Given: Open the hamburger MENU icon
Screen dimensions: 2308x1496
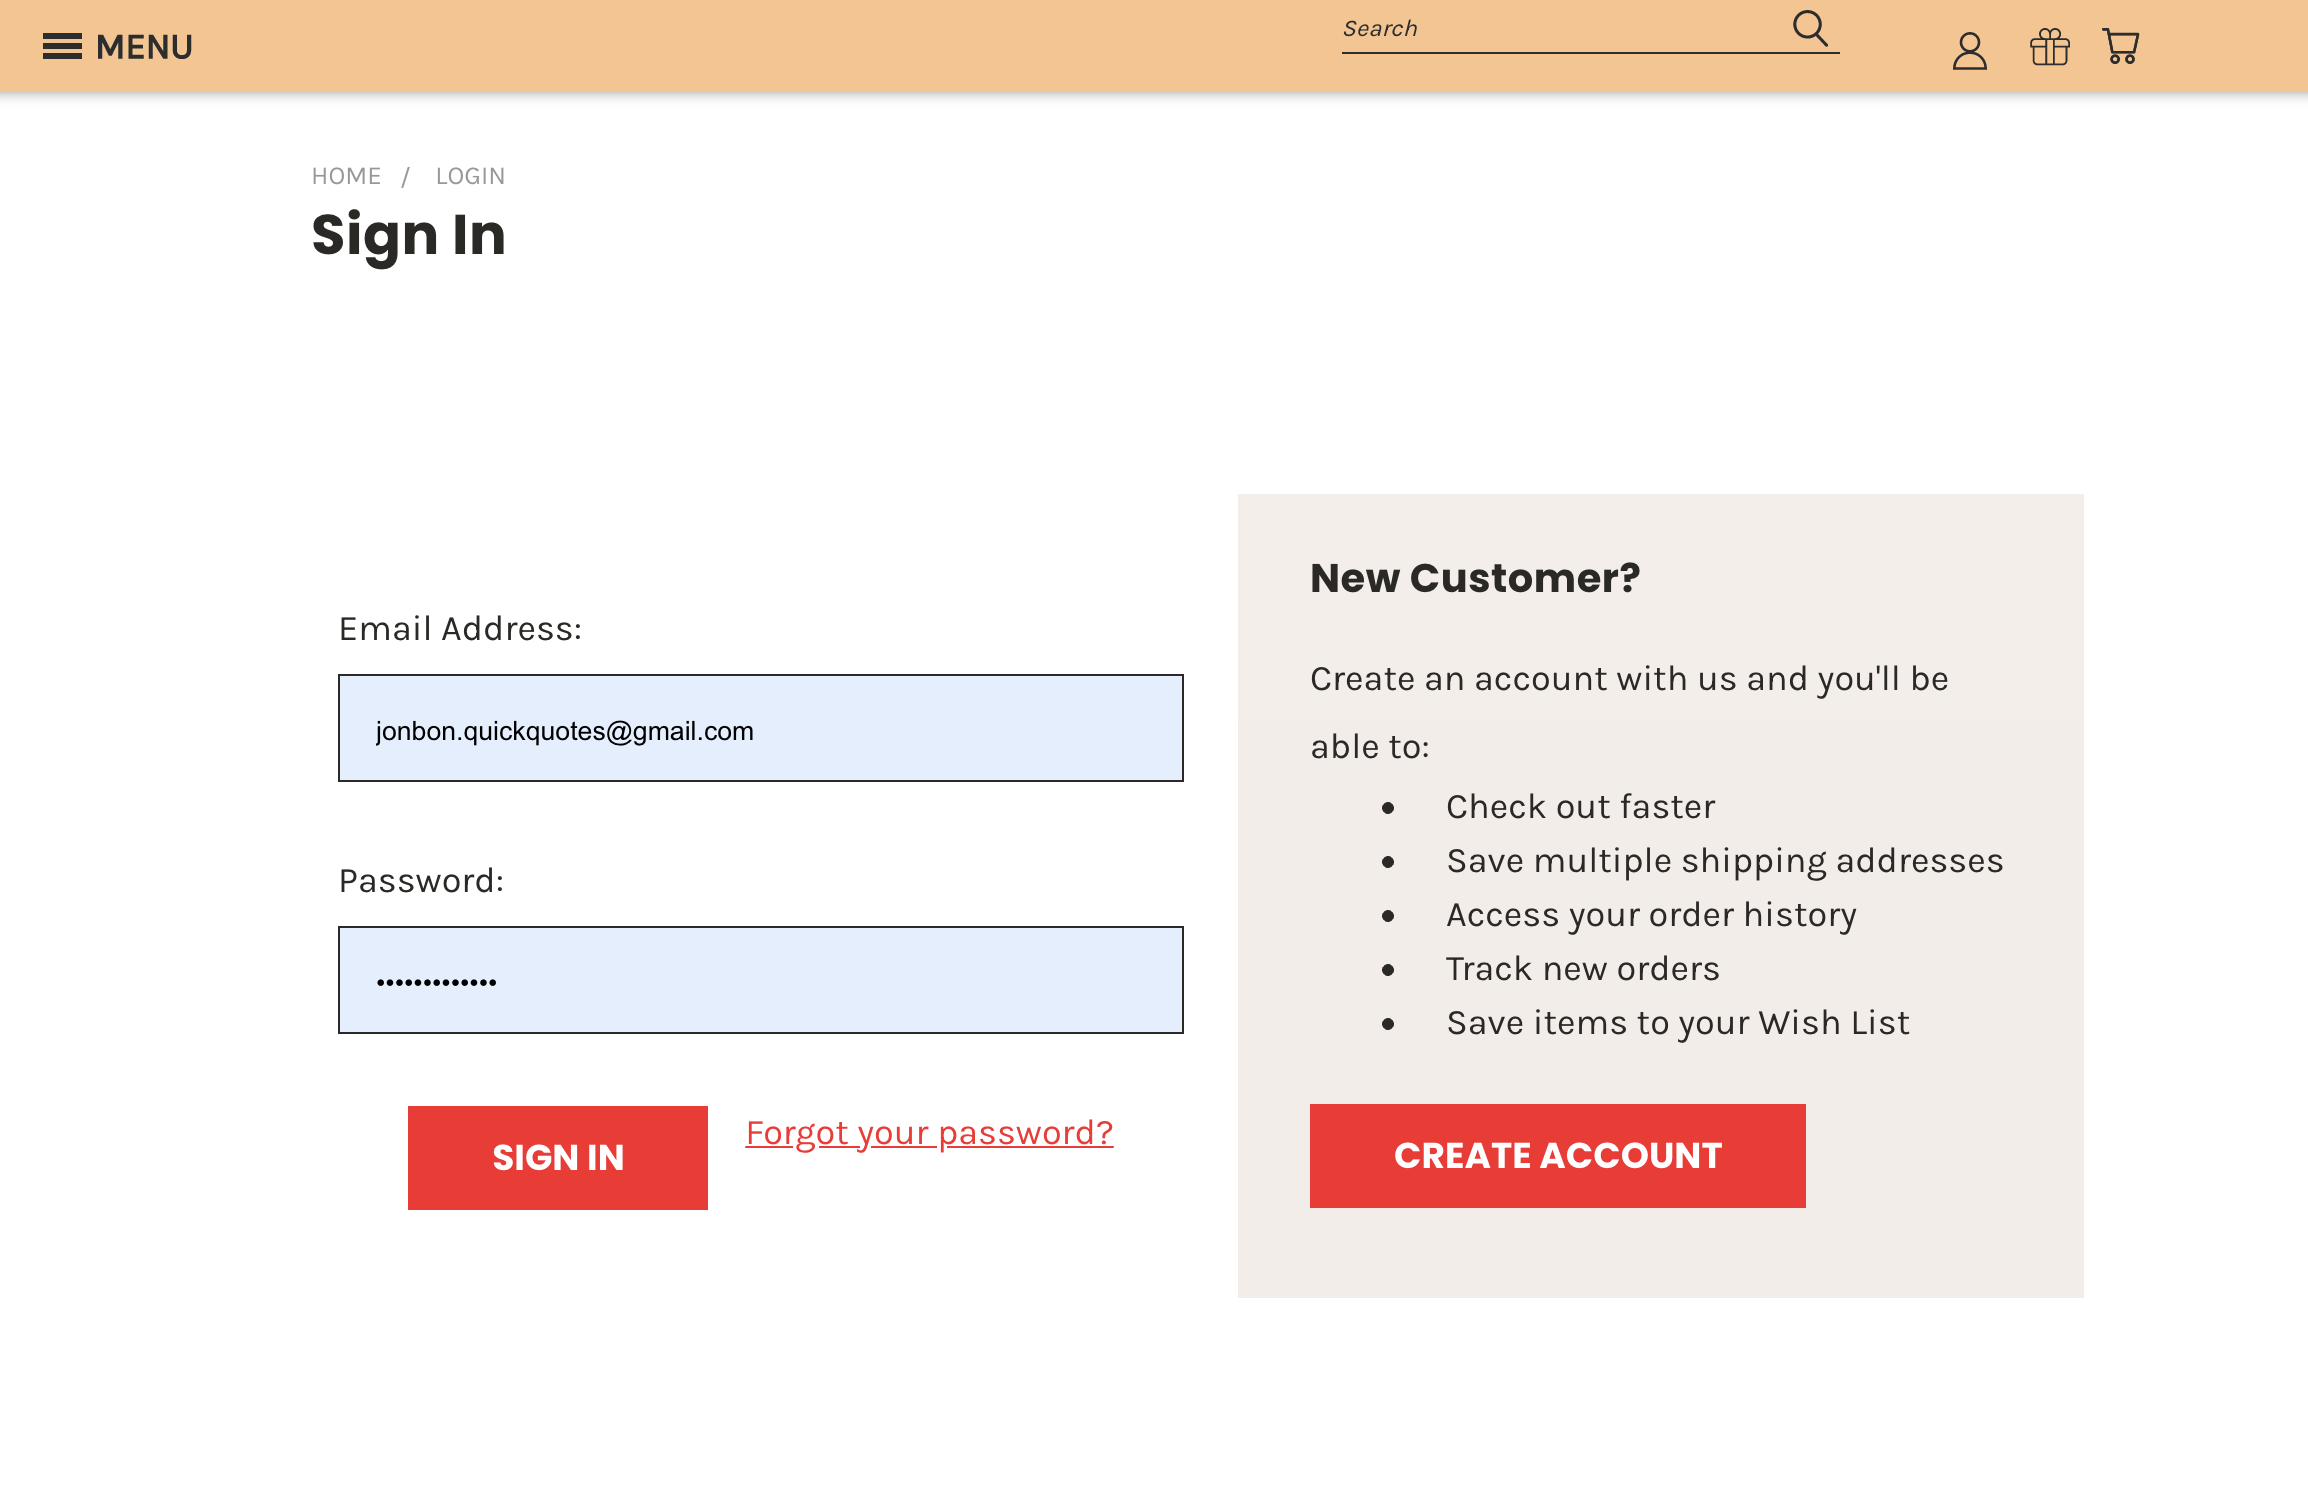Looking at the screenshot, I should click(62, 47).
